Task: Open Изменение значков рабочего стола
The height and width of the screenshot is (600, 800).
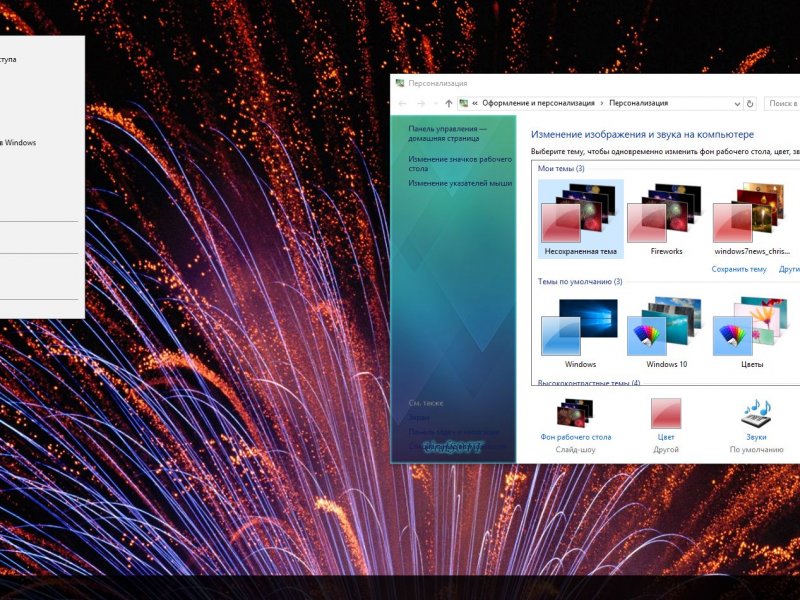Action: point(460,164)
